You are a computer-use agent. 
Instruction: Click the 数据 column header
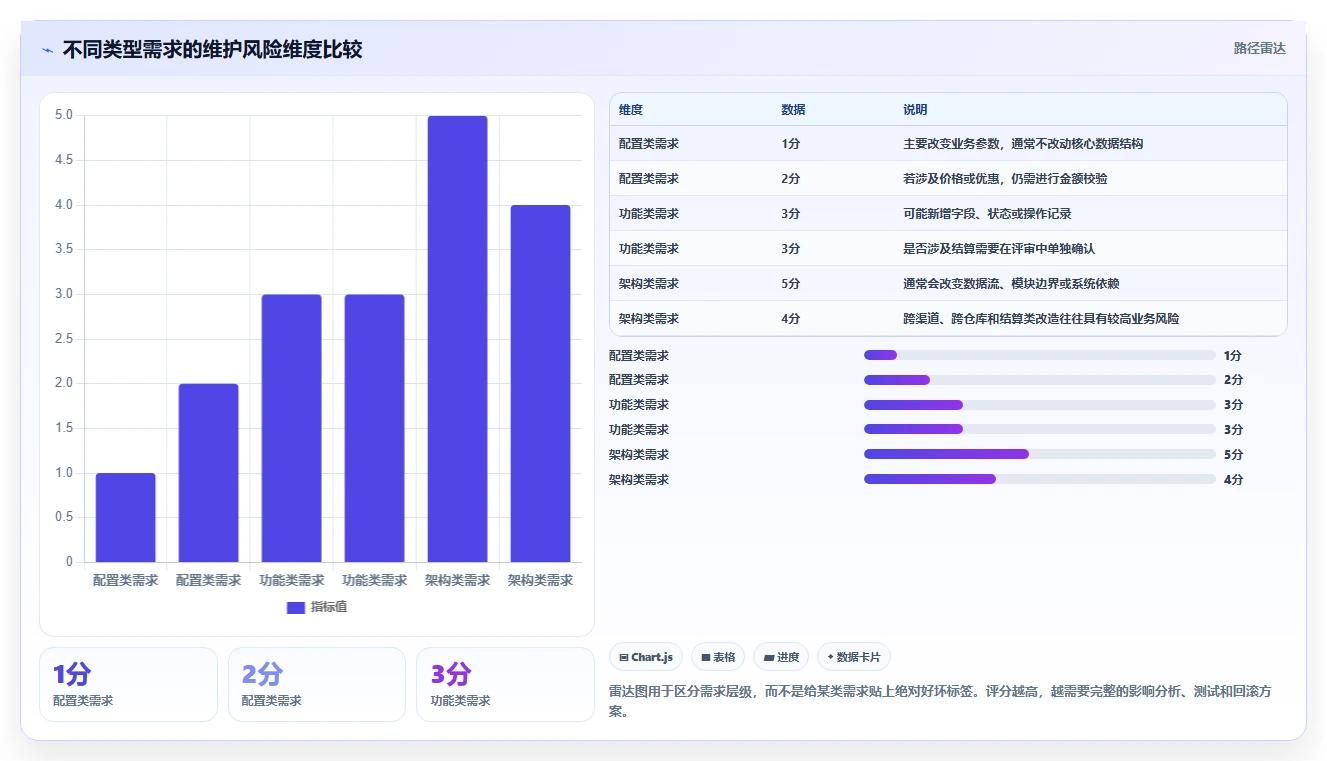click(793, 109)
